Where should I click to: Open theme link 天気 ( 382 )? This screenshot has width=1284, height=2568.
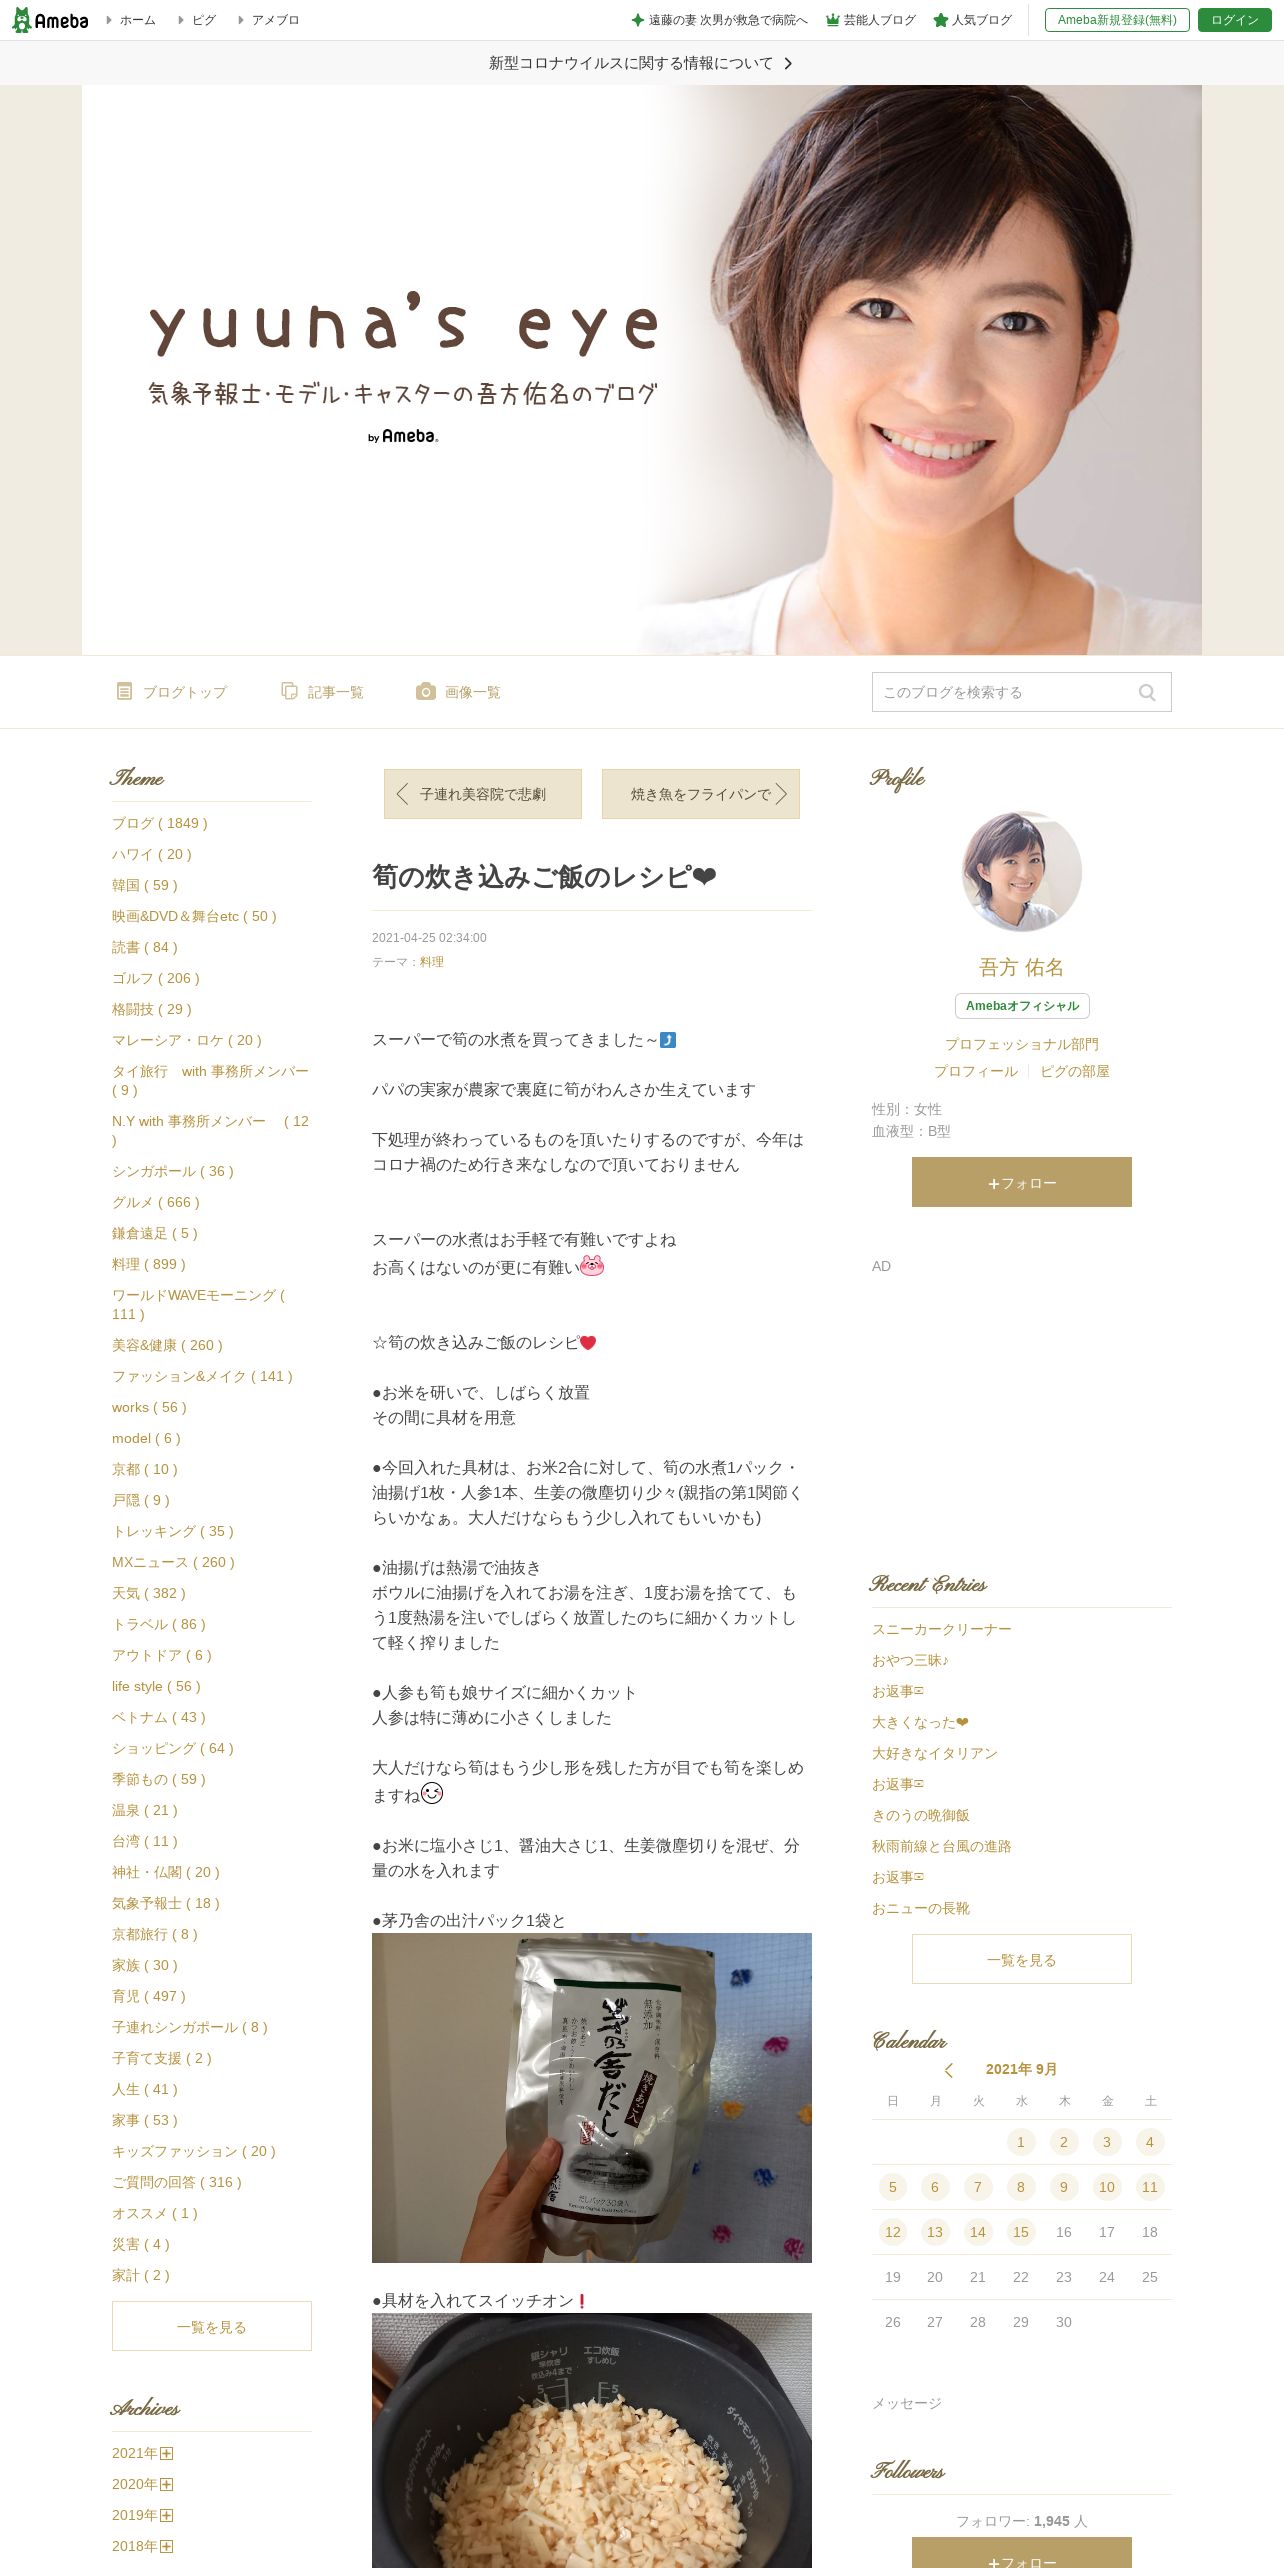coord(149,1593)
